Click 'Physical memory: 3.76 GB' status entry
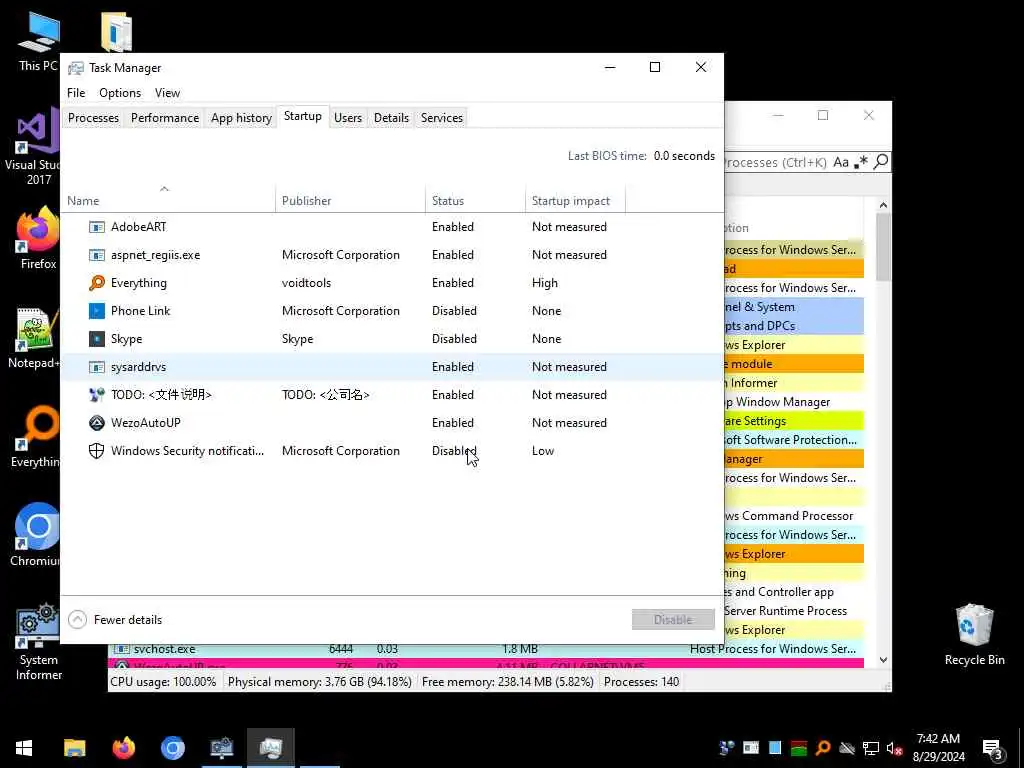Screen dimensions: 1024x768 (x=319, y=682)
